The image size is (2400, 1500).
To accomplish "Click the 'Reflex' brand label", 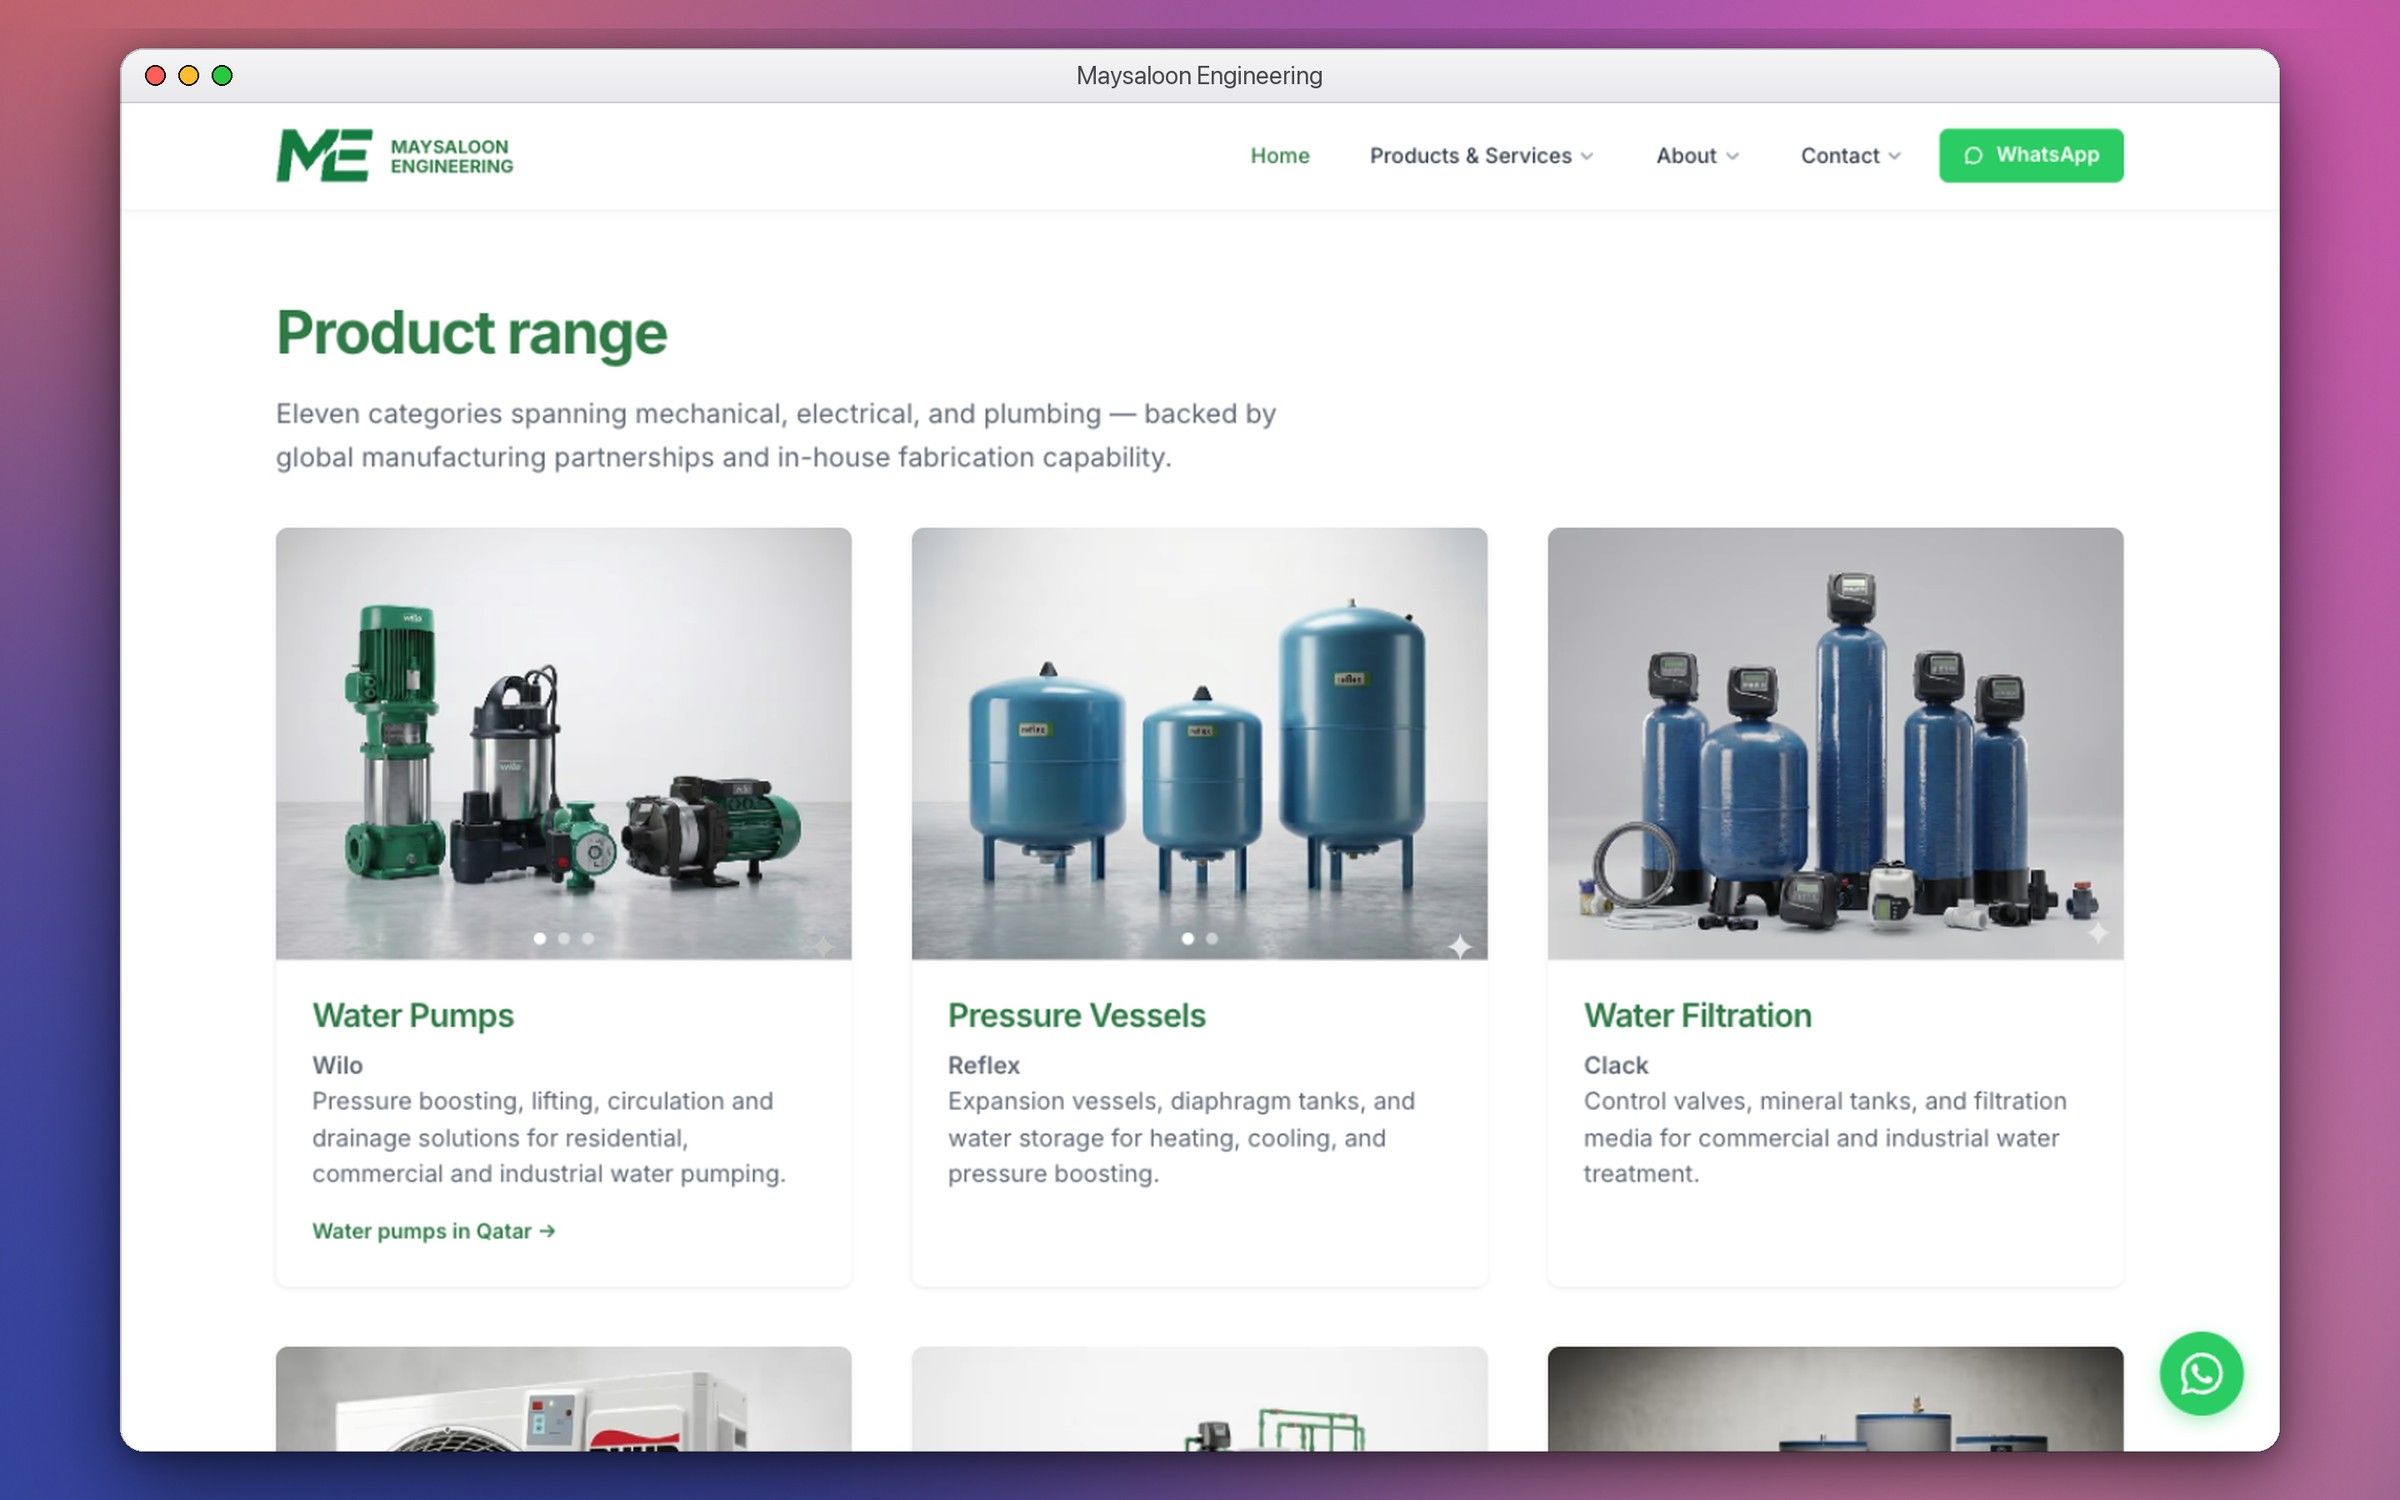I will pos(984,1065).
